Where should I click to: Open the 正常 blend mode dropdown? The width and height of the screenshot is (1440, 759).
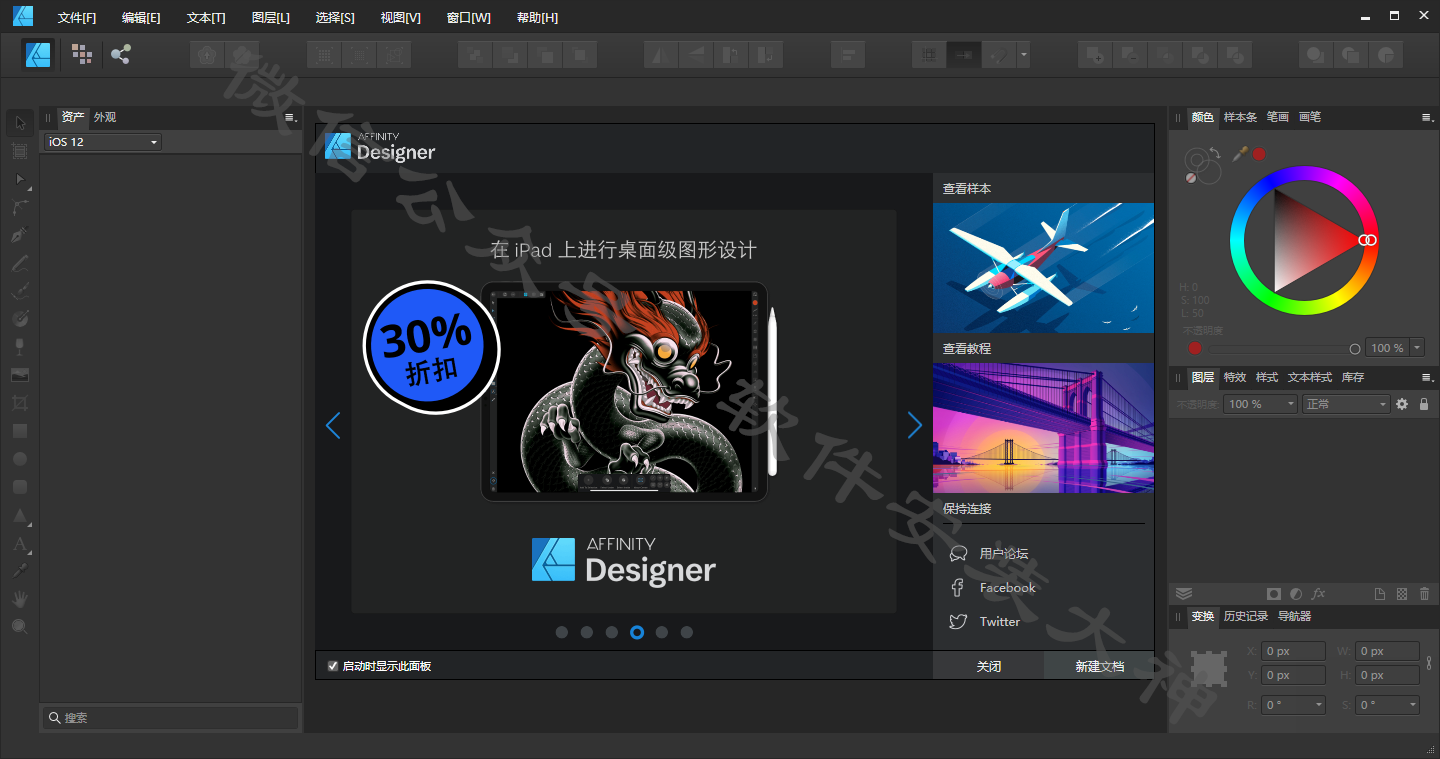[1346, 404]
